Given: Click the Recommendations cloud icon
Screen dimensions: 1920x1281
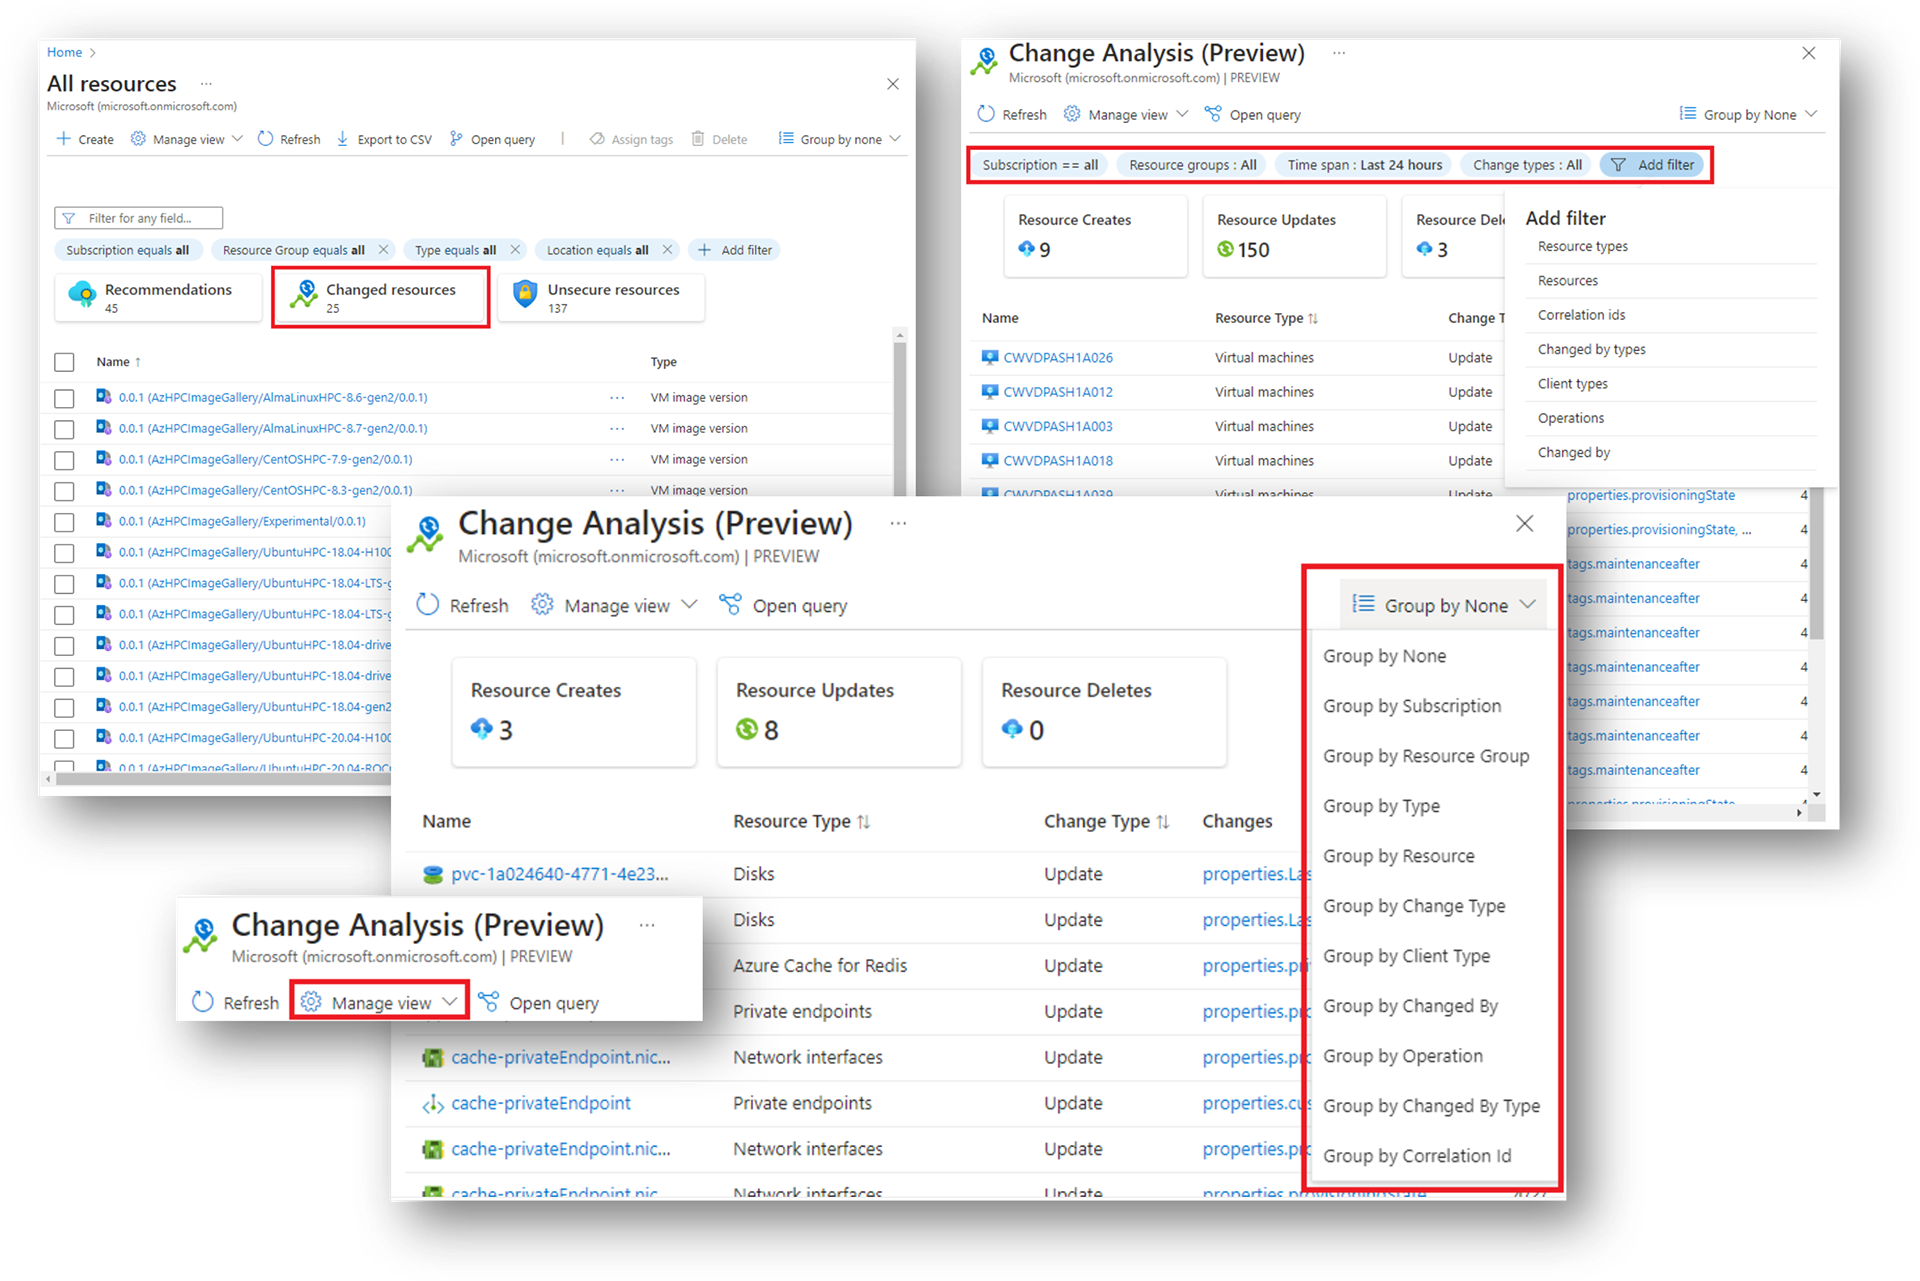Looking at the screenshot, I should (82, 294).
